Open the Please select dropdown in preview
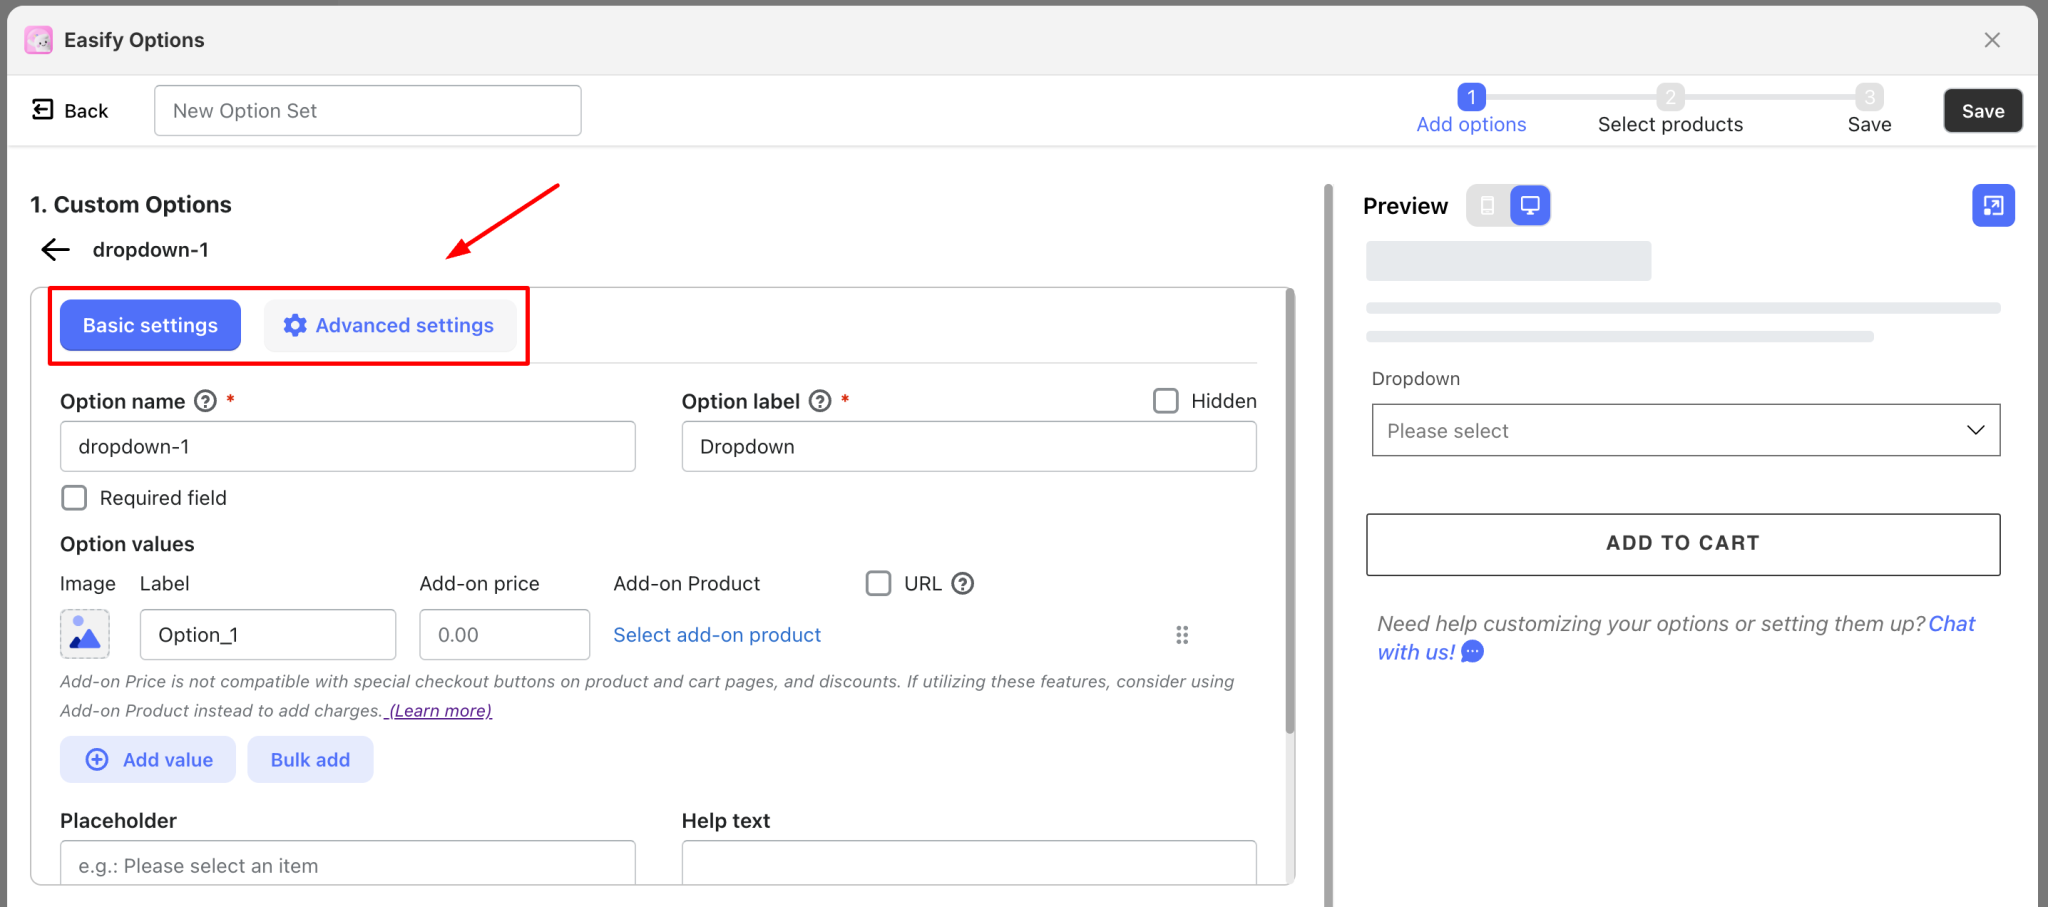Image resolution: width=2048 pixels, height=907 pixels. pos(1684,430)
